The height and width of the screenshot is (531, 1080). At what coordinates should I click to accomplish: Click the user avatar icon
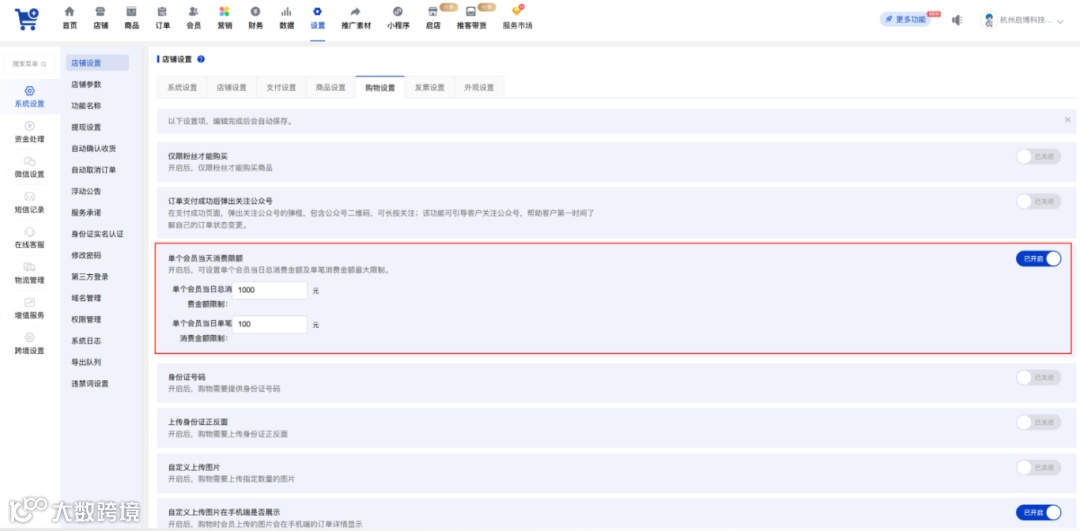click(x=989, y=20)
